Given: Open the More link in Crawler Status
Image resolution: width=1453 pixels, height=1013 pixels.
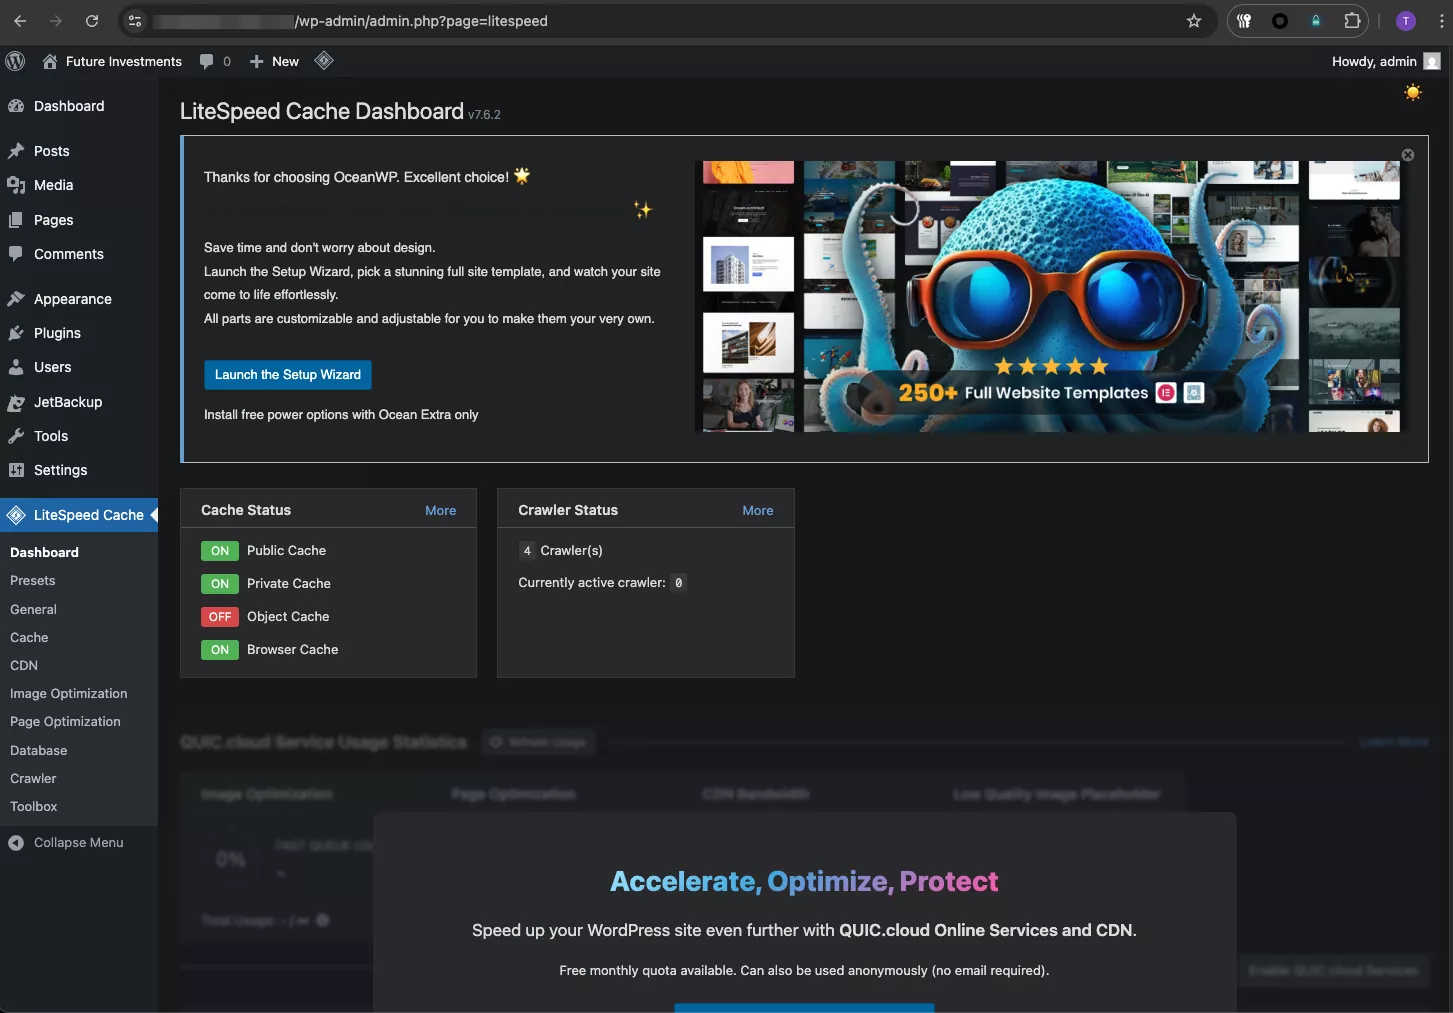Looking at the screenshot, I should click(x=757, y=511).
